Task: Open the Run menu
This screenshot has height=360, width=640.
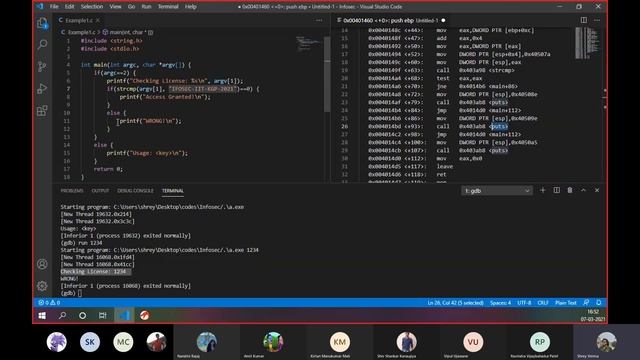Action: tap(146, 7)
